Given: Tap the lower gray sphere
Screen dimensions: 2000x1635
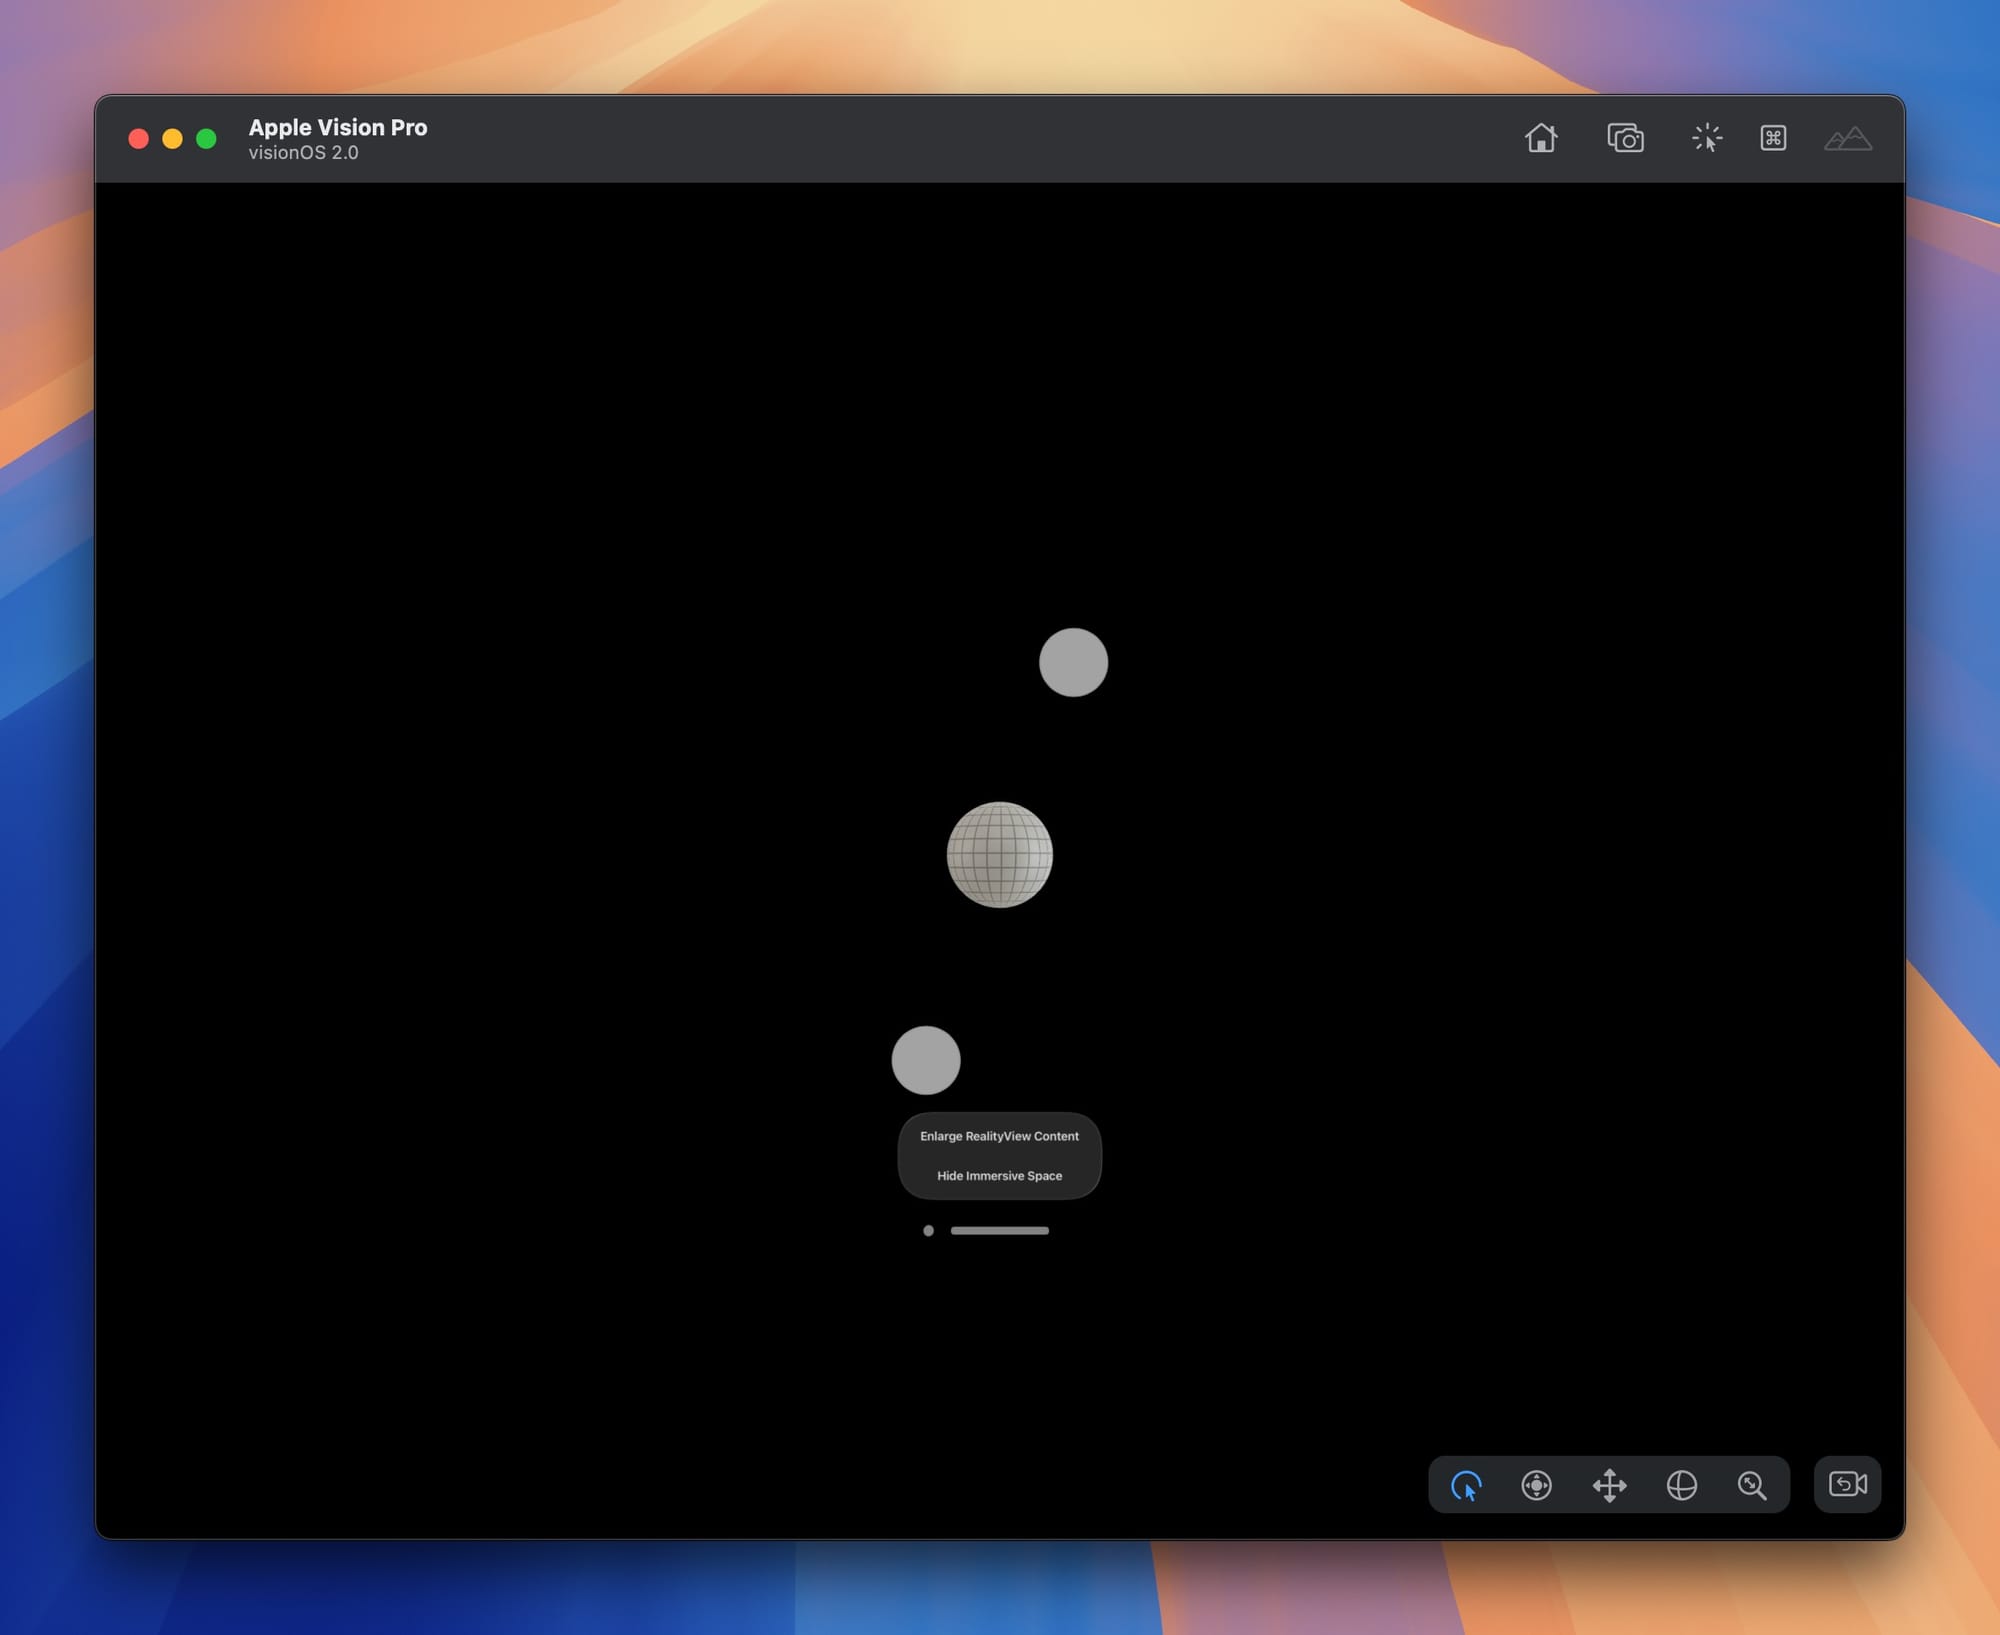Looking at the screenshot, I should point(926,1060).
